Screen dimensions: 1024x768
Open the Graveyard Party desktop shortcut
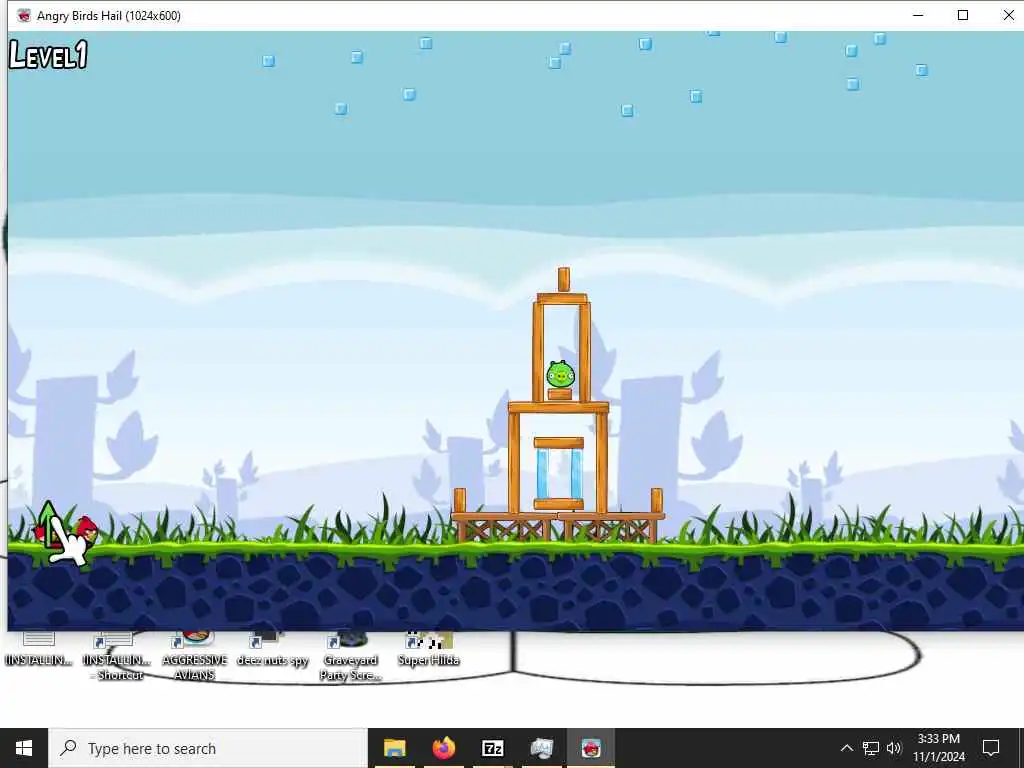tap(350, 655)
